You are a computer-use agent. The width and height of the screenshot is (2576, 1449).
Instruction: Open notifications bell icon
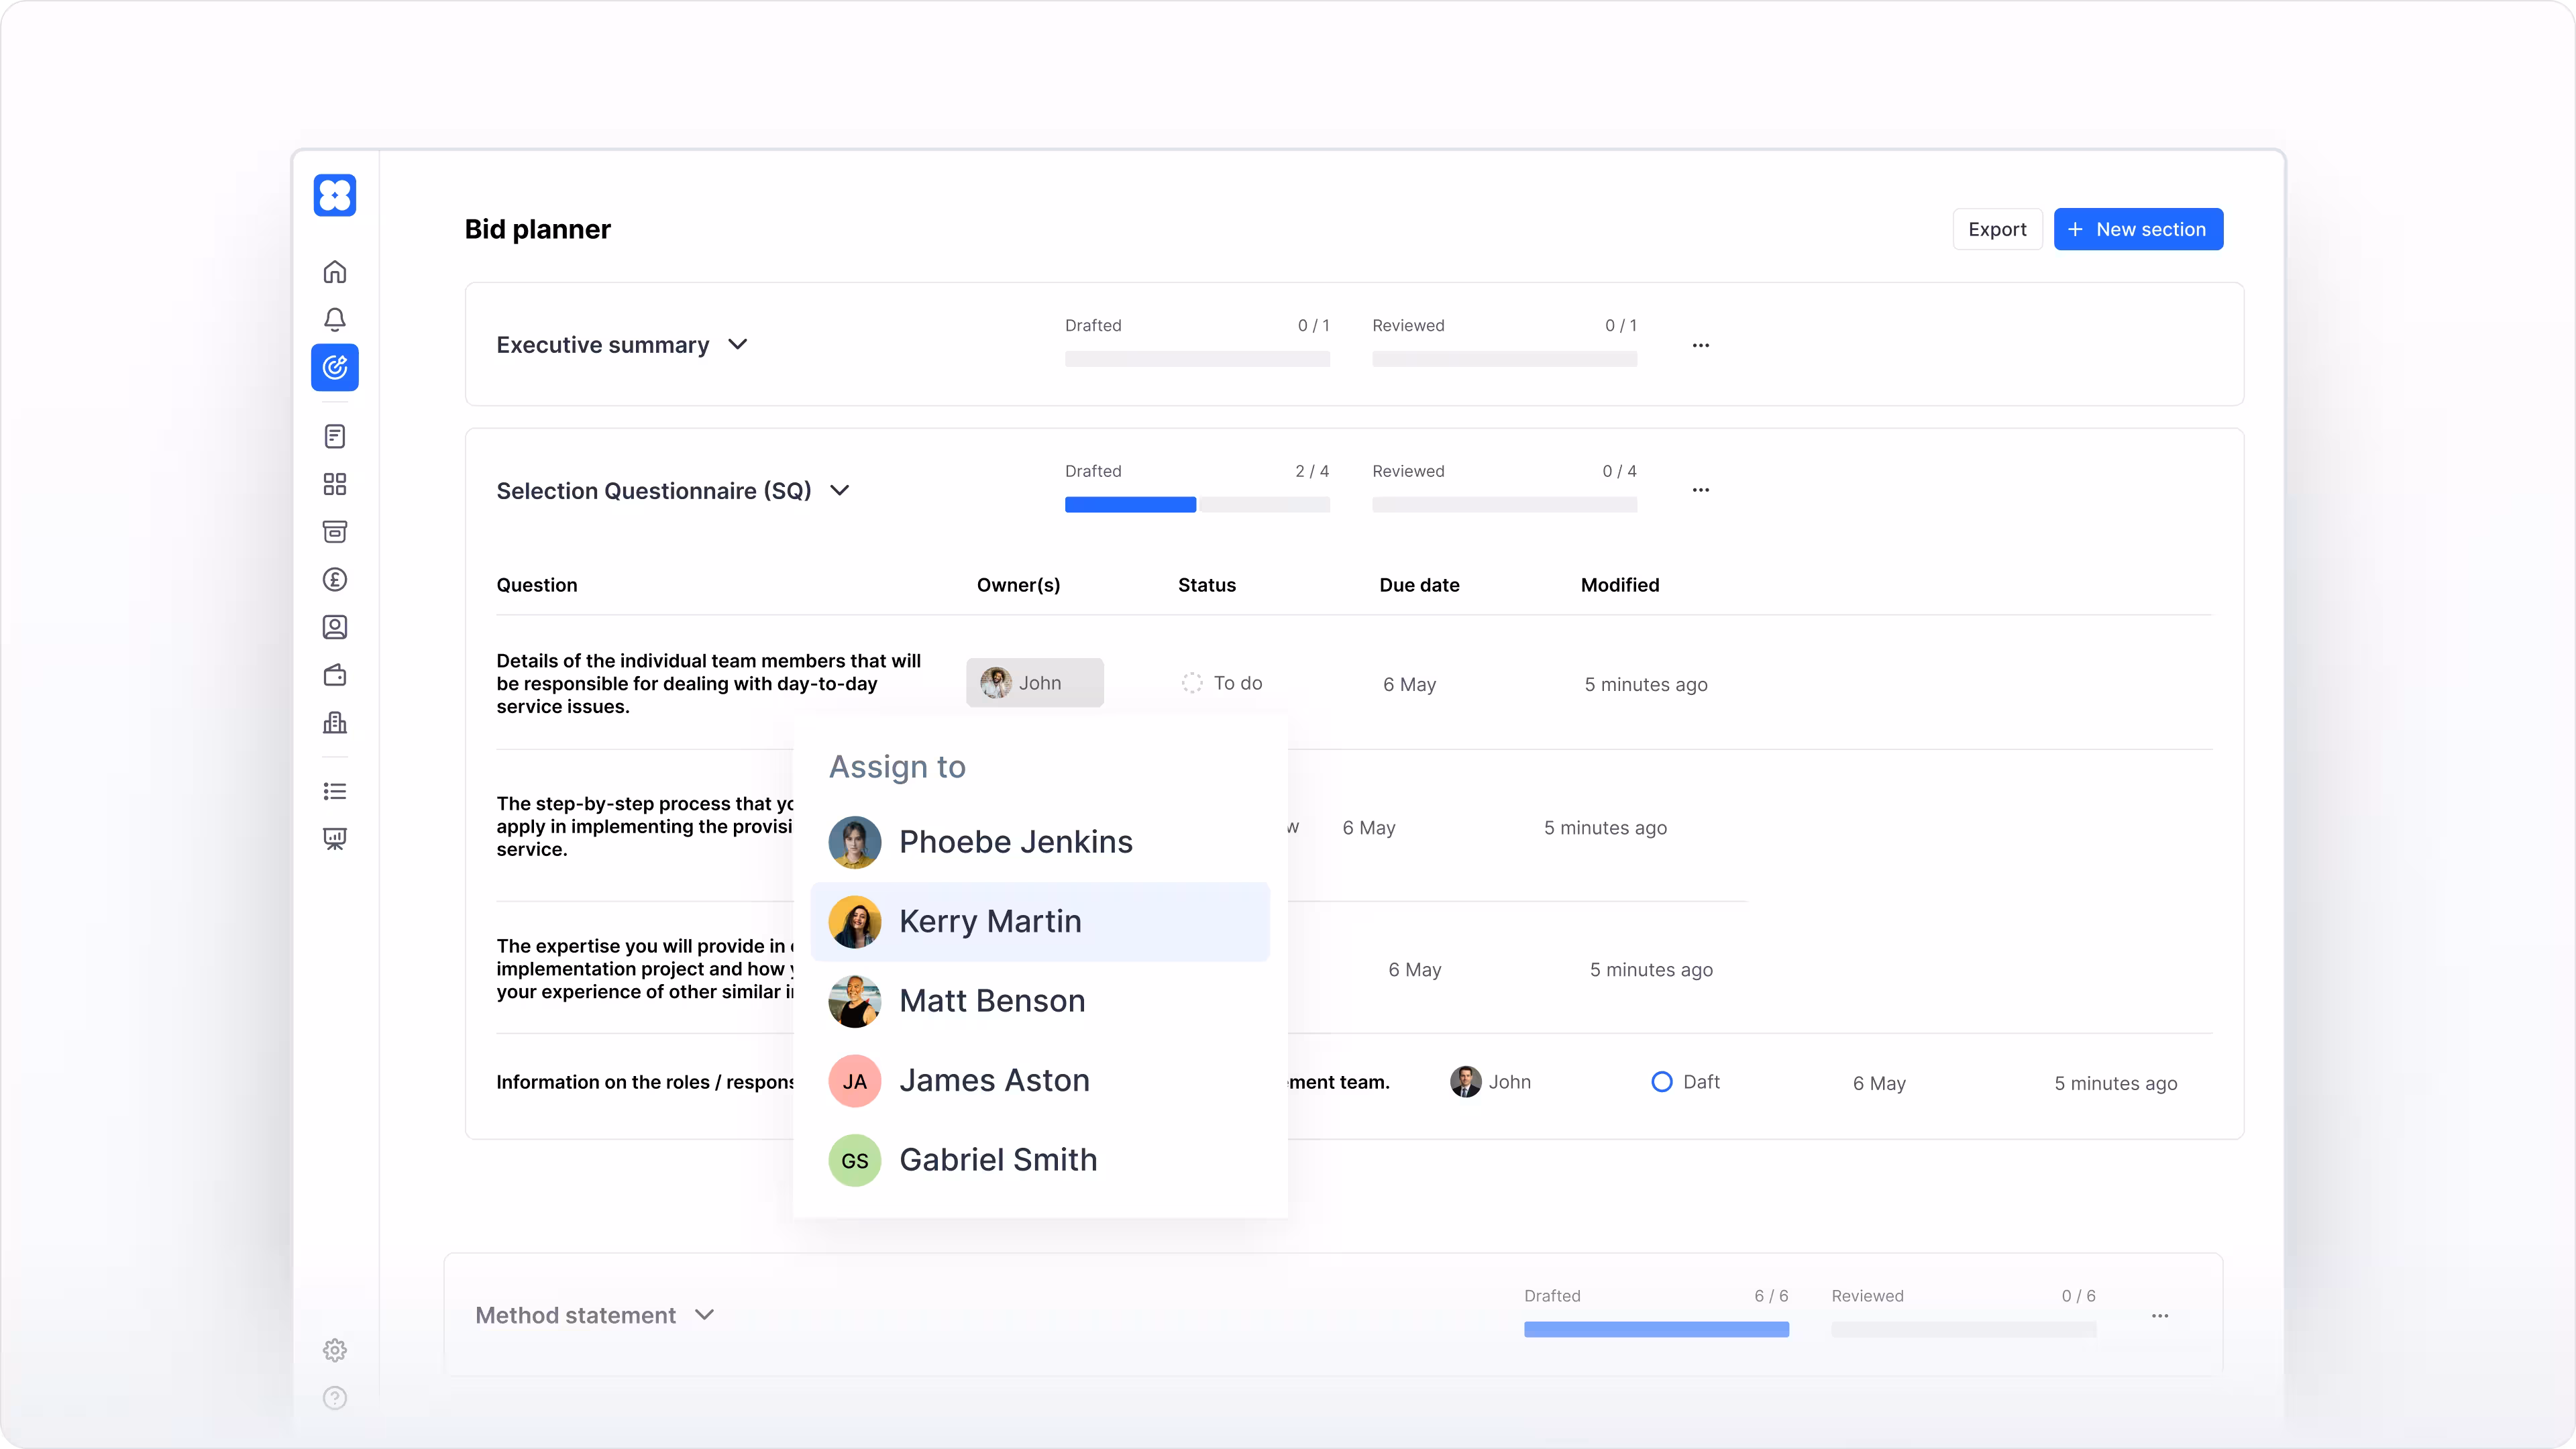pyautogui.click(x=335, y=319)
